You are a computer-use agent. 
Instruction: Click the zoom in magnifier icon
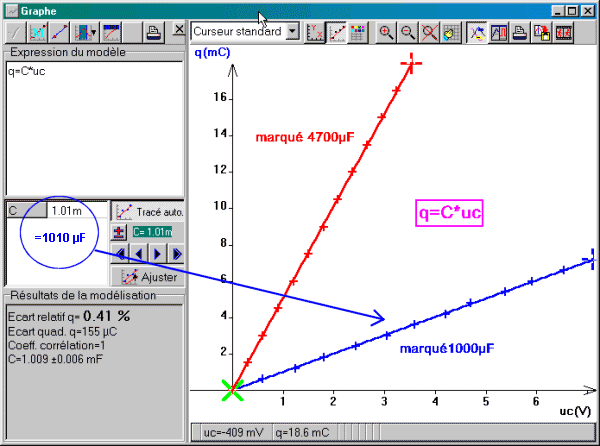pos(387,31)
